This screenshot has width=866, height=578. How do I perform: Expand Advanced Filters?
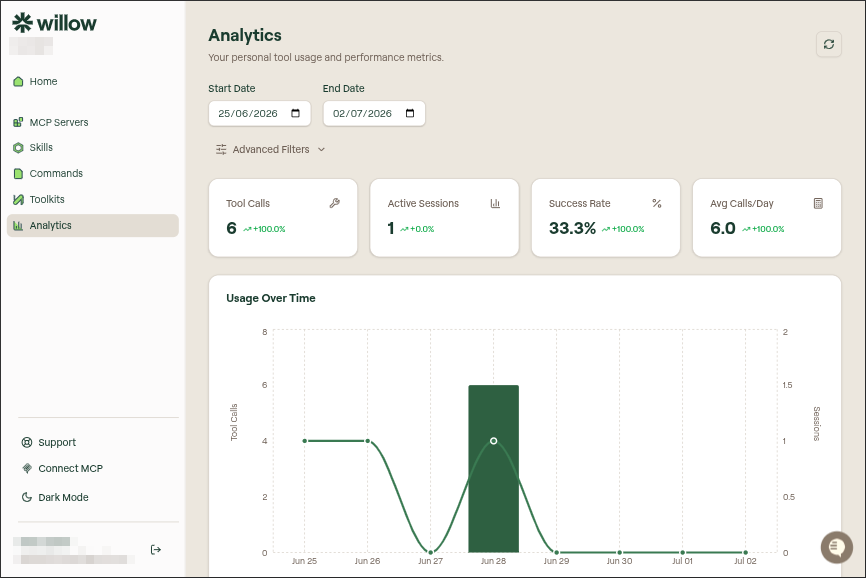[x=270, y=149]
